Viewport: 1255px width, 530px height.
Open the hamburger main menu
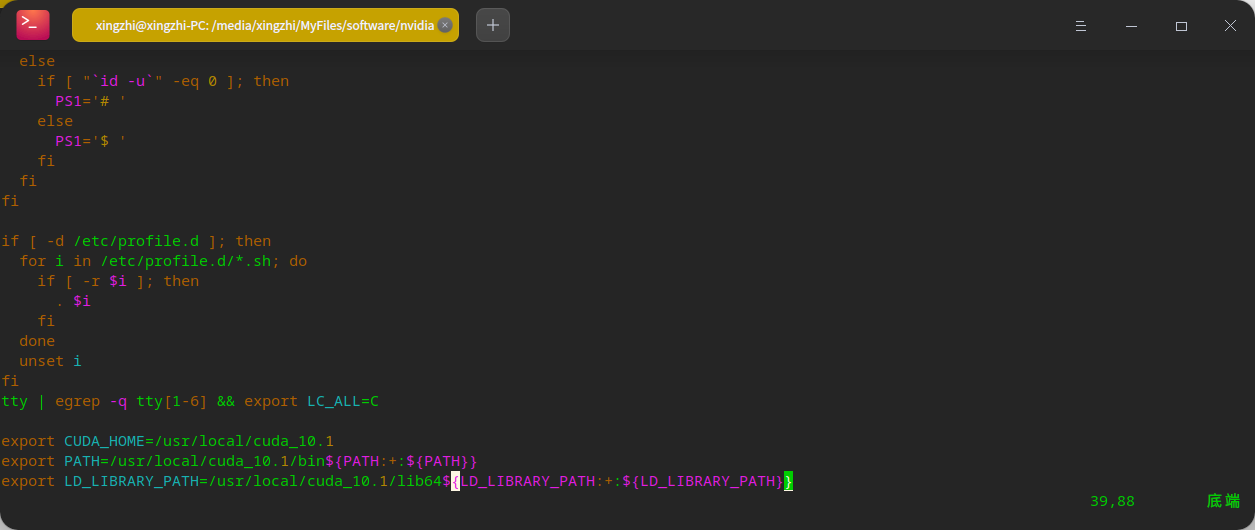(1080, 26)
